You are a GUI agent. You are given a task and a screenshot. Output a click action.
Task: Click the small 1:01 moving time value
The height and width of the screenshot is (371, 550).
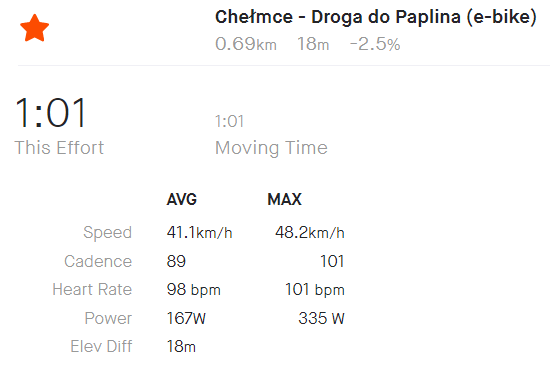coord(229,121)
